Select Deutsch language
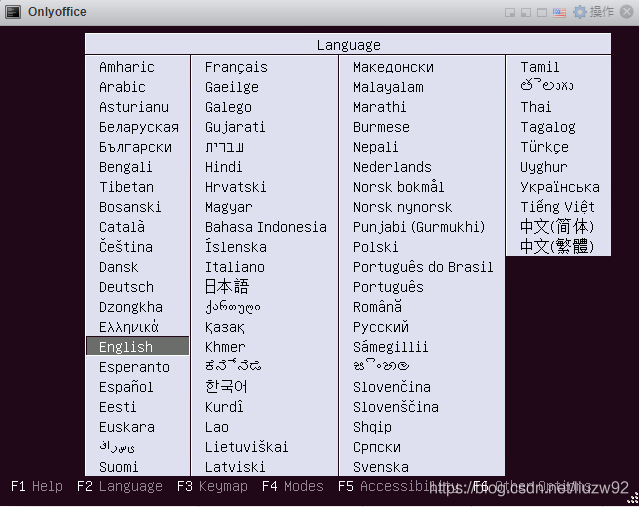Screen dimensions: 639x507 126,287
